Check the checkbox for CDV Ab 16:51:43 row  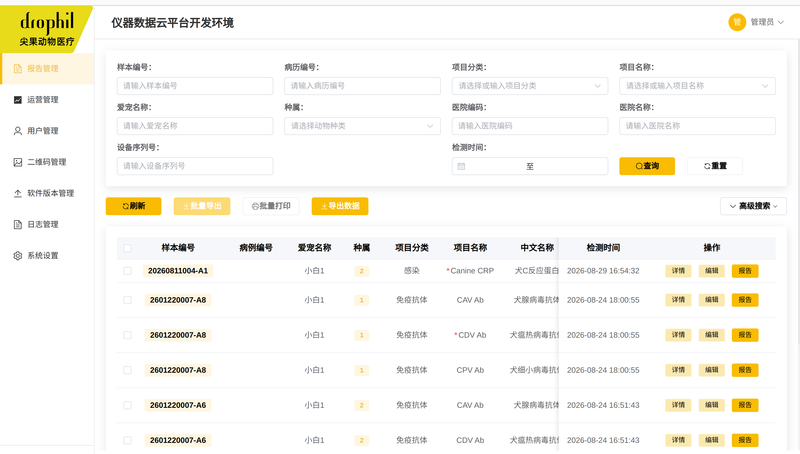(x=128, y=440)
